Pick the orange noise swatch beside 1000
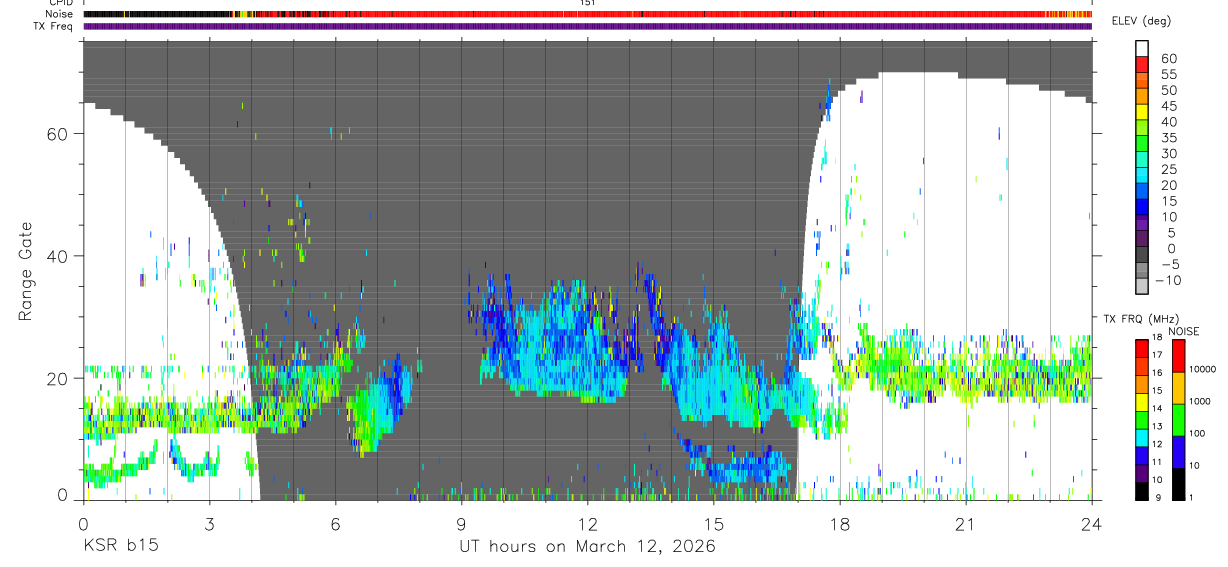Viewport: 1228px width, 567px height. pyautogui.click(x=1178, y=388)
